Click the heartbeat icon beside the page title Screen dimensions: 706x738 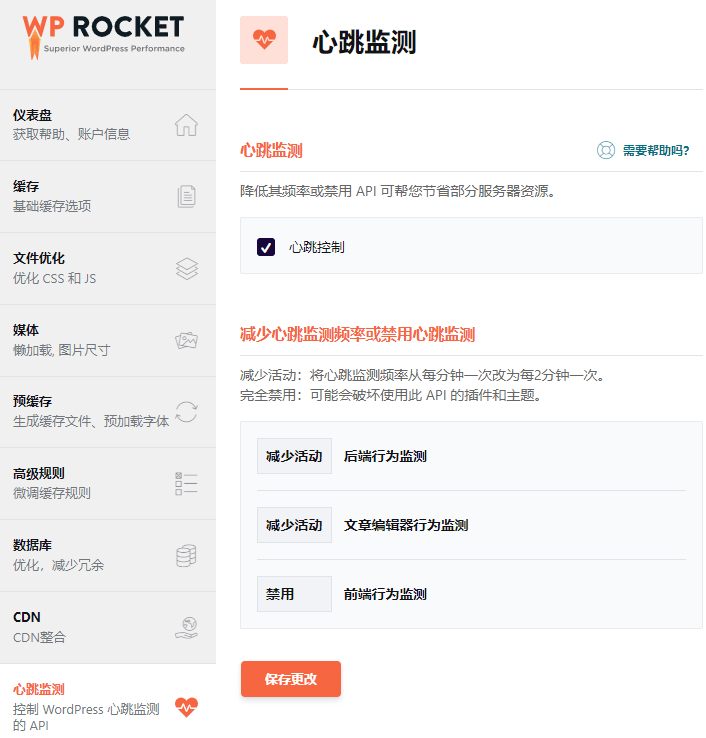pos(264,40)
